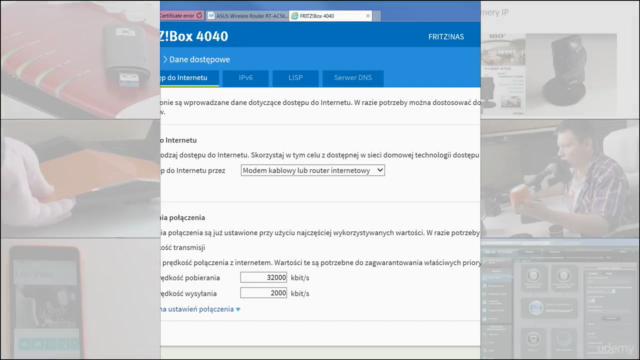Expand the ustawień połączenia settings link
Viewport: 640px width, 360px height.
click(x=200, y=309)
